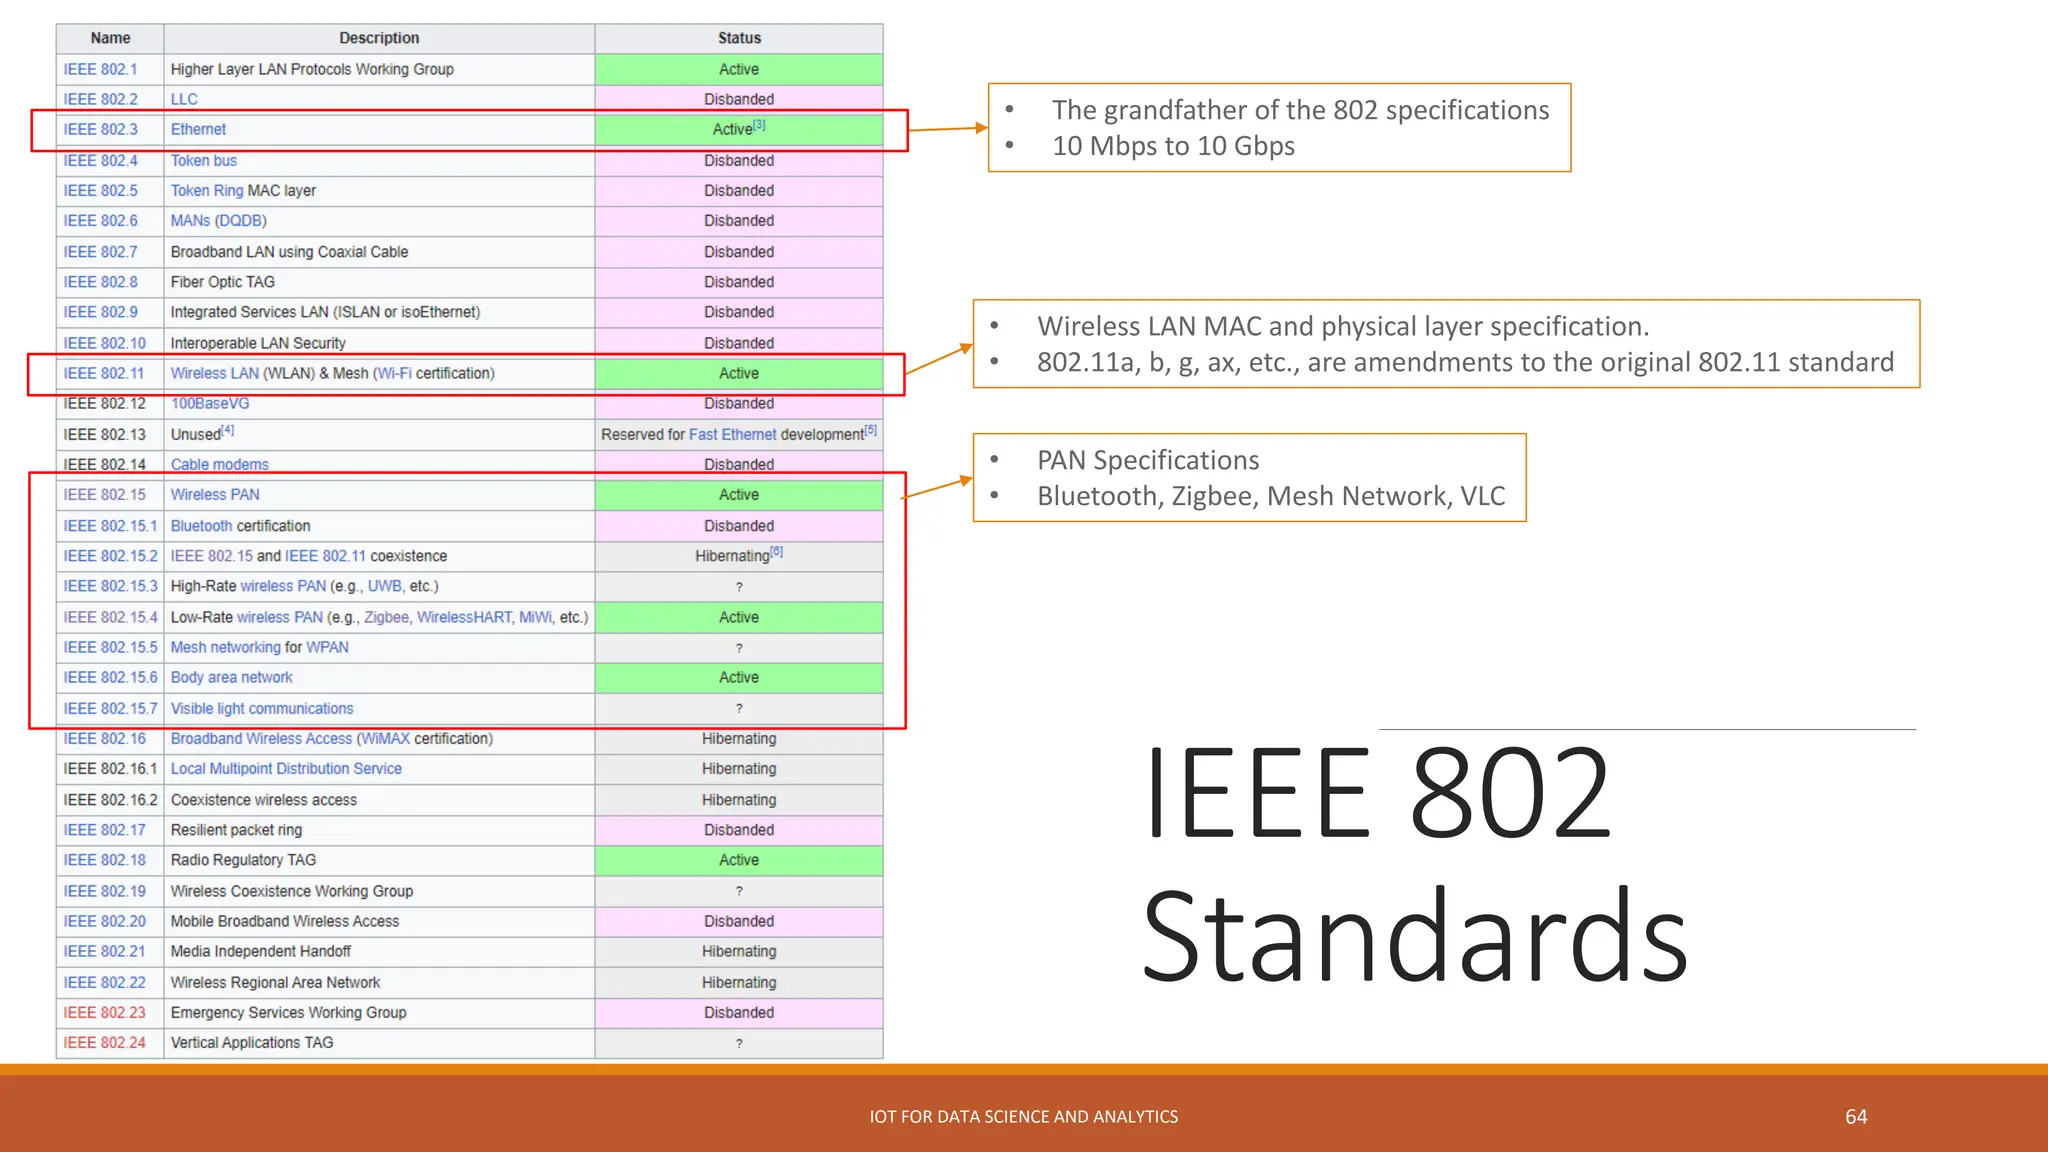The height and width of the screenshot is (1152, 2048).
Task: Click footnote [5] after Fast Ethernet development
Action: click(x=871, y=430)
